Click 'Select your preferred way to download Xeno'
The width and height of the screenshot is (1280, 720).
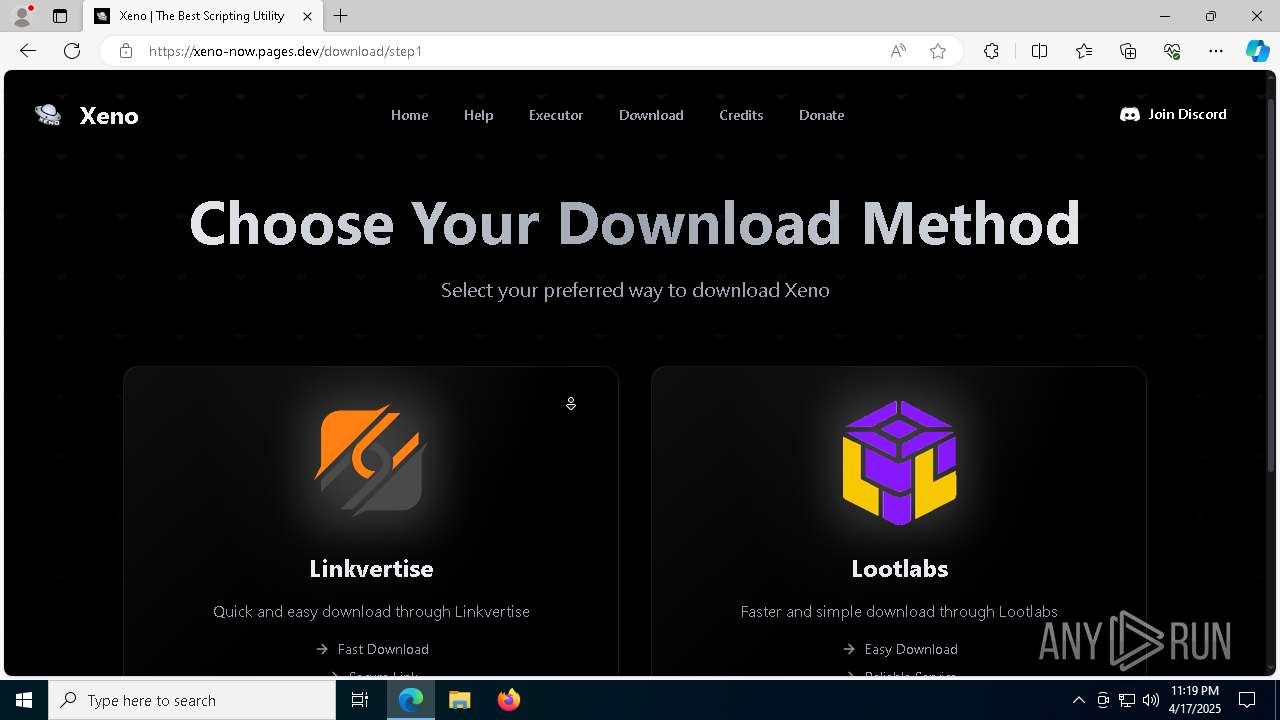635,290
